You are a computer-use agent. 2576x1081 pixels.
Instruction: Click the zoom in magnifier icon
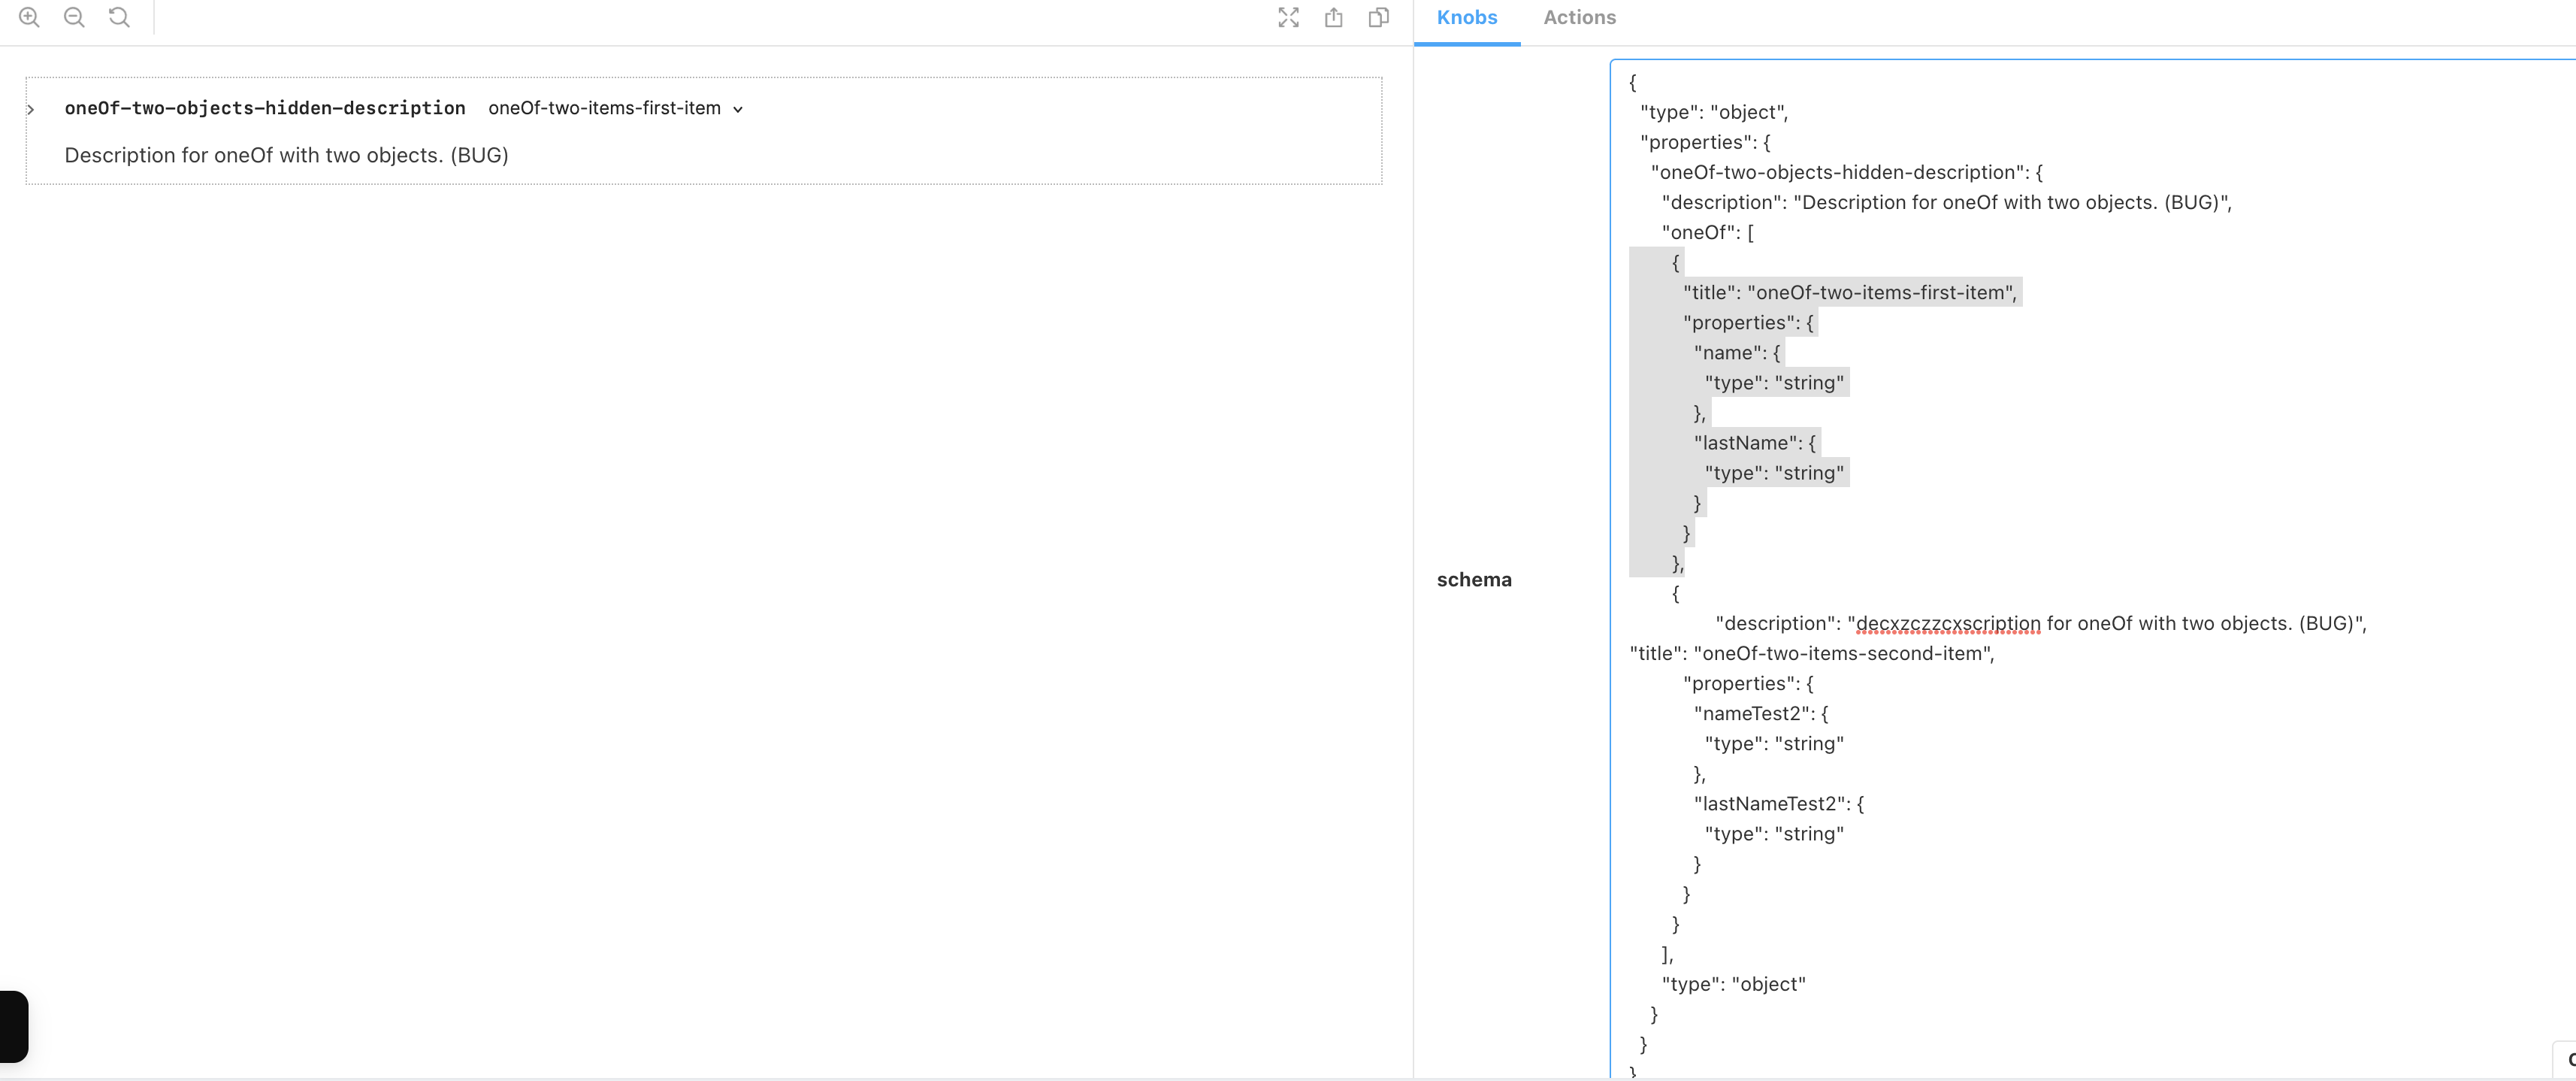29,17
